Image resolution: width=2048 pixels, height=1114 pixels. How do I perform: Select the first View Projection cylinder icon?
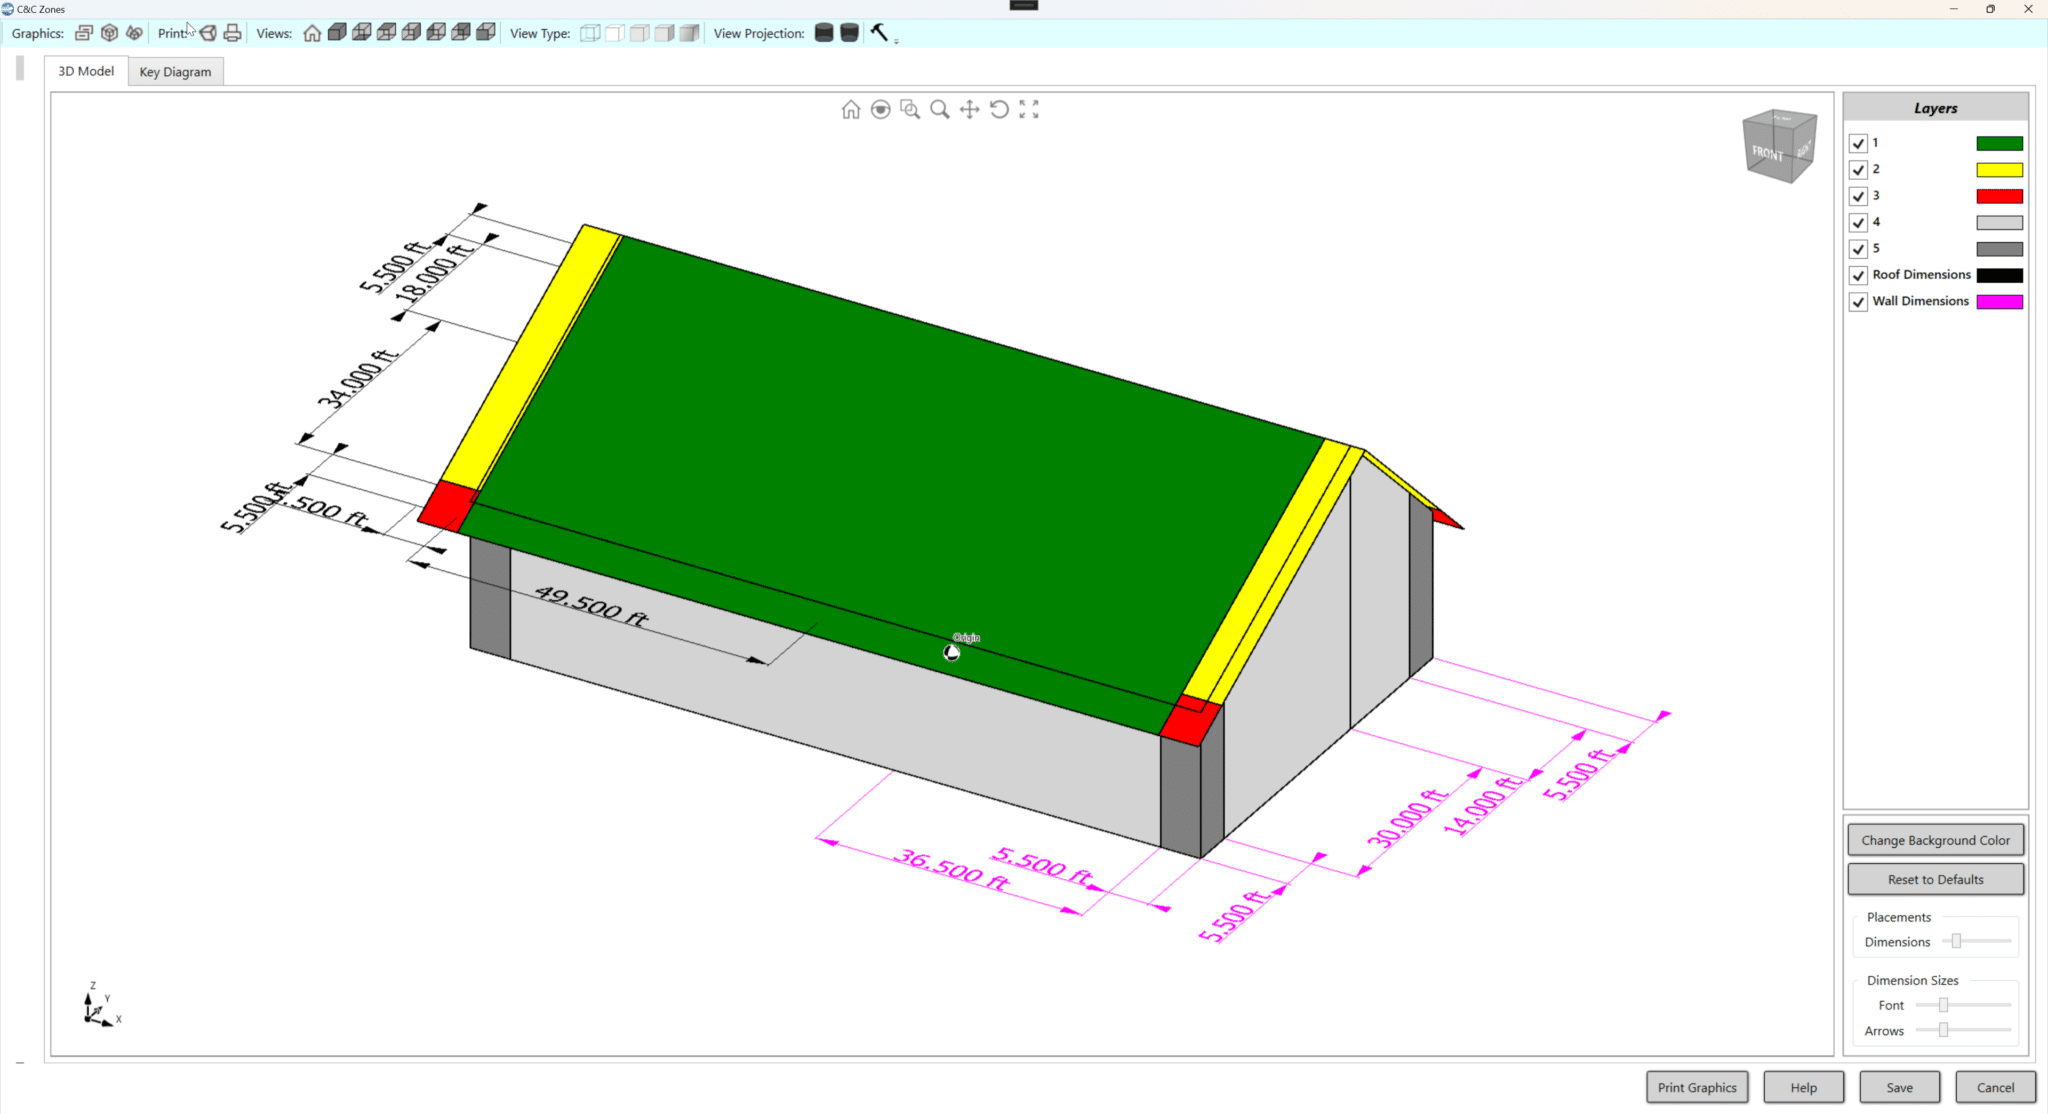[823, 33]
